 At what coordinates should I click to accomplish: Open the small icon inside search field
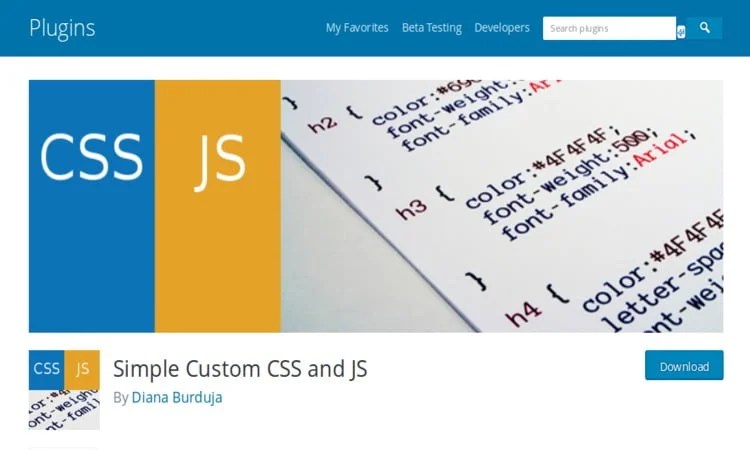[x=681, y=32]
